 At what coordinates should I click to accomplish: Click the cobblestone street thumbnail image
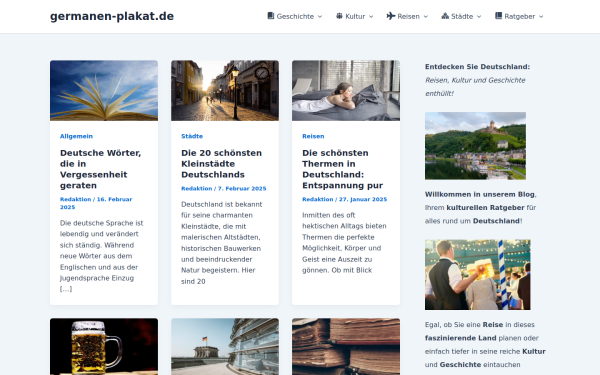pos(225,90)
